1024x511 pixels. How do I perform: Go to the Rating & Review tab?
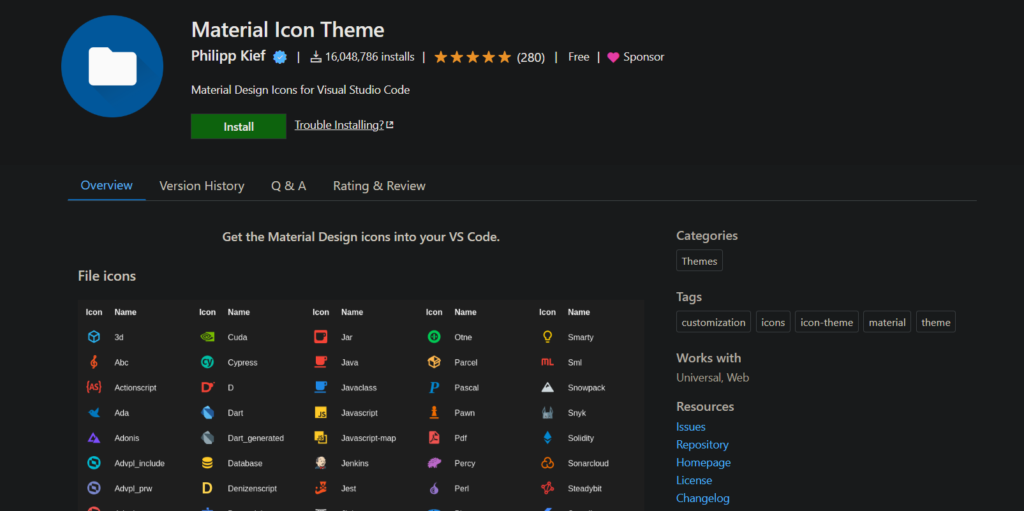pyautogui.click(x=379, y=186)
